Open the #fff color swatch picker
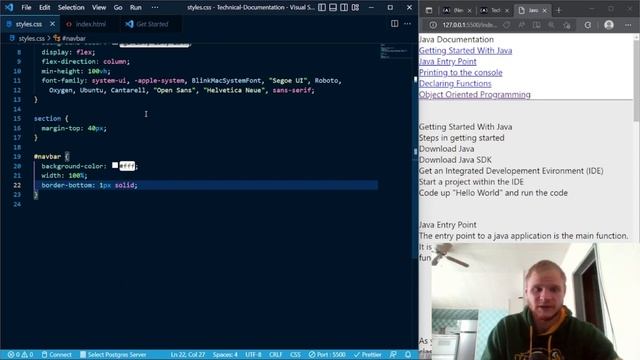 (115, 165)
